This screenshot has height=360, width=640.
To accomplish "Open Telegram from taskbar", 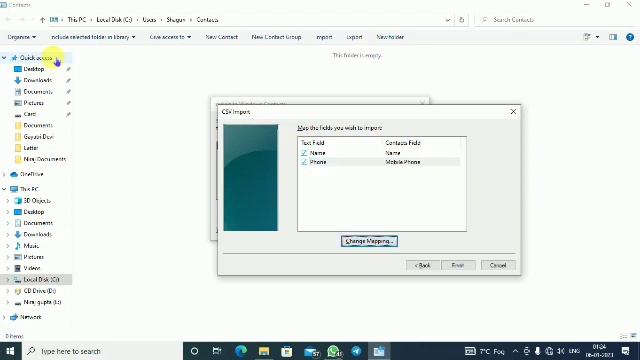I will 356,351.
